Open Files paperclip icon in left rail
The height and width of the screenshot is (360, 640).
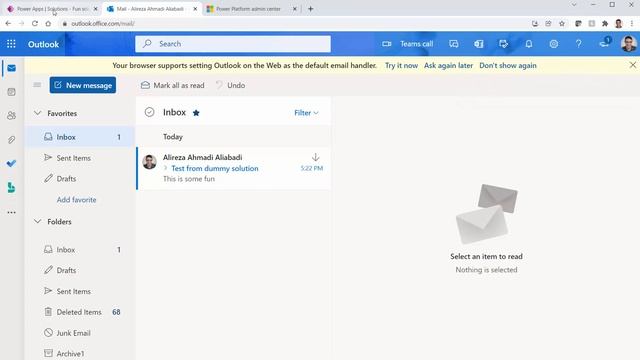point(11,140)
